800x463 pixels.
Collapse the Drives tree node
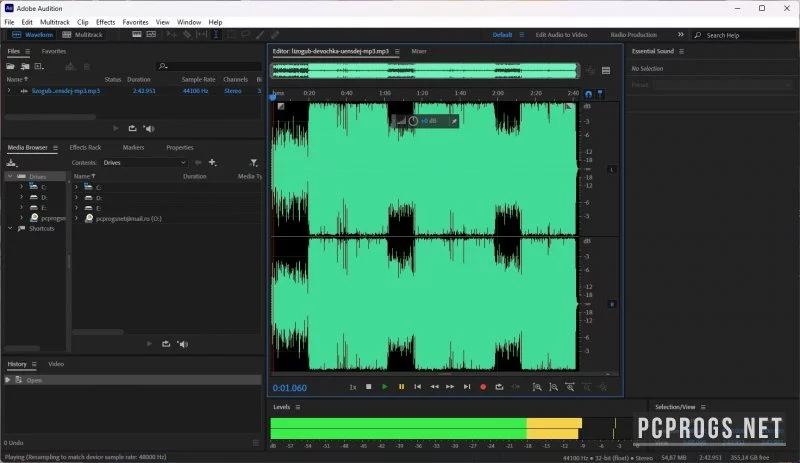[10, 176]
